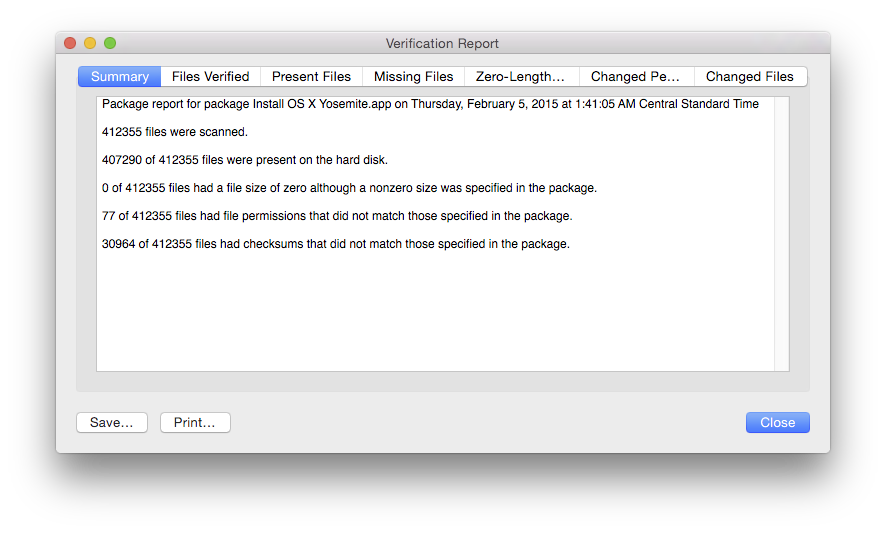This screenshot has height=533, width=886.
Task: Click the '412355 files were scanned' line
Action: 175,132
